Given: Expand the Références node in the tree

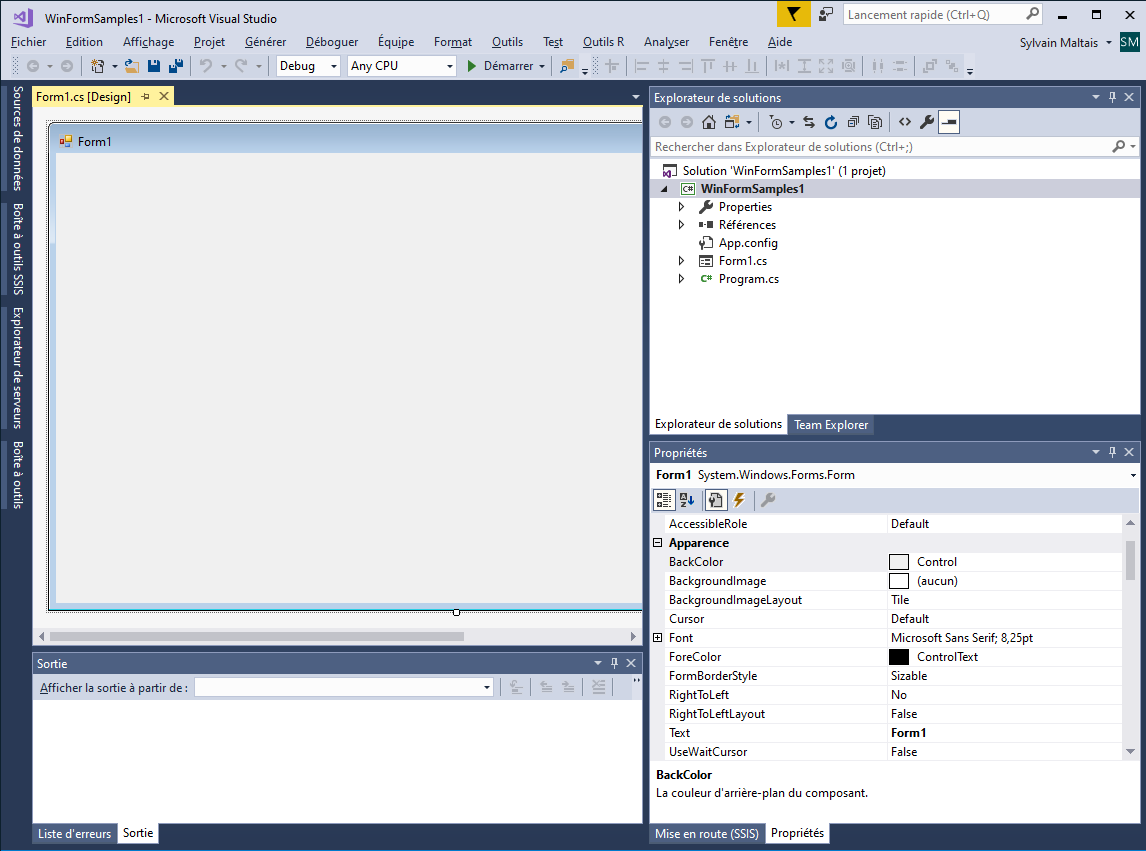Looking at the screenshot, I should click(x=682, y=225).
